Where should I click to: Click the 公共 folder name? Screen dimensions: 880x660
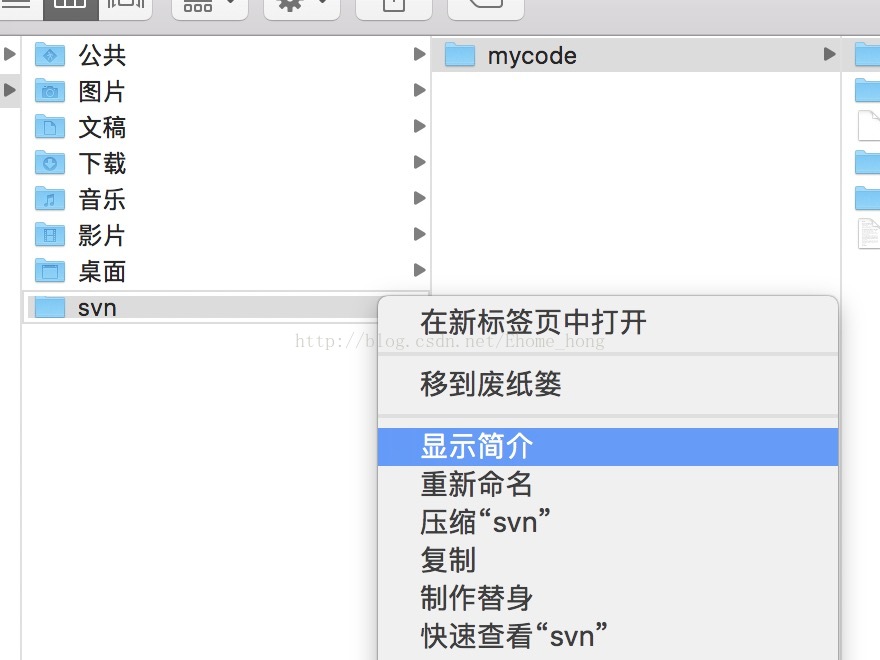(102, 55)
